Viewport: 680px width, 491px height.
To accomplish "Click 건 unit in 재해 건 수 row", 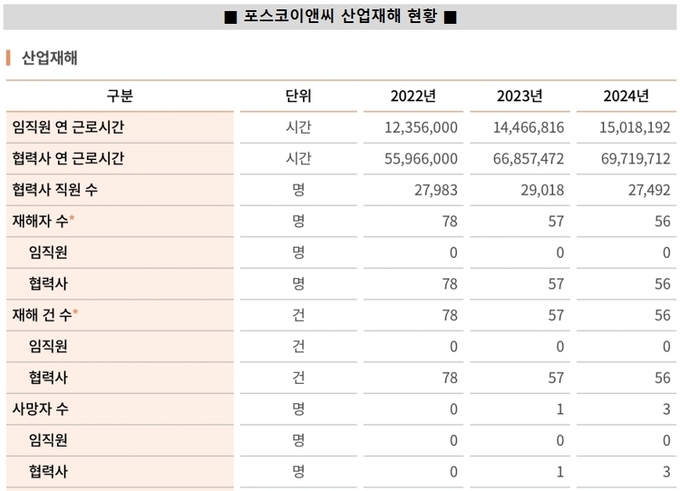I will (298, 314).
